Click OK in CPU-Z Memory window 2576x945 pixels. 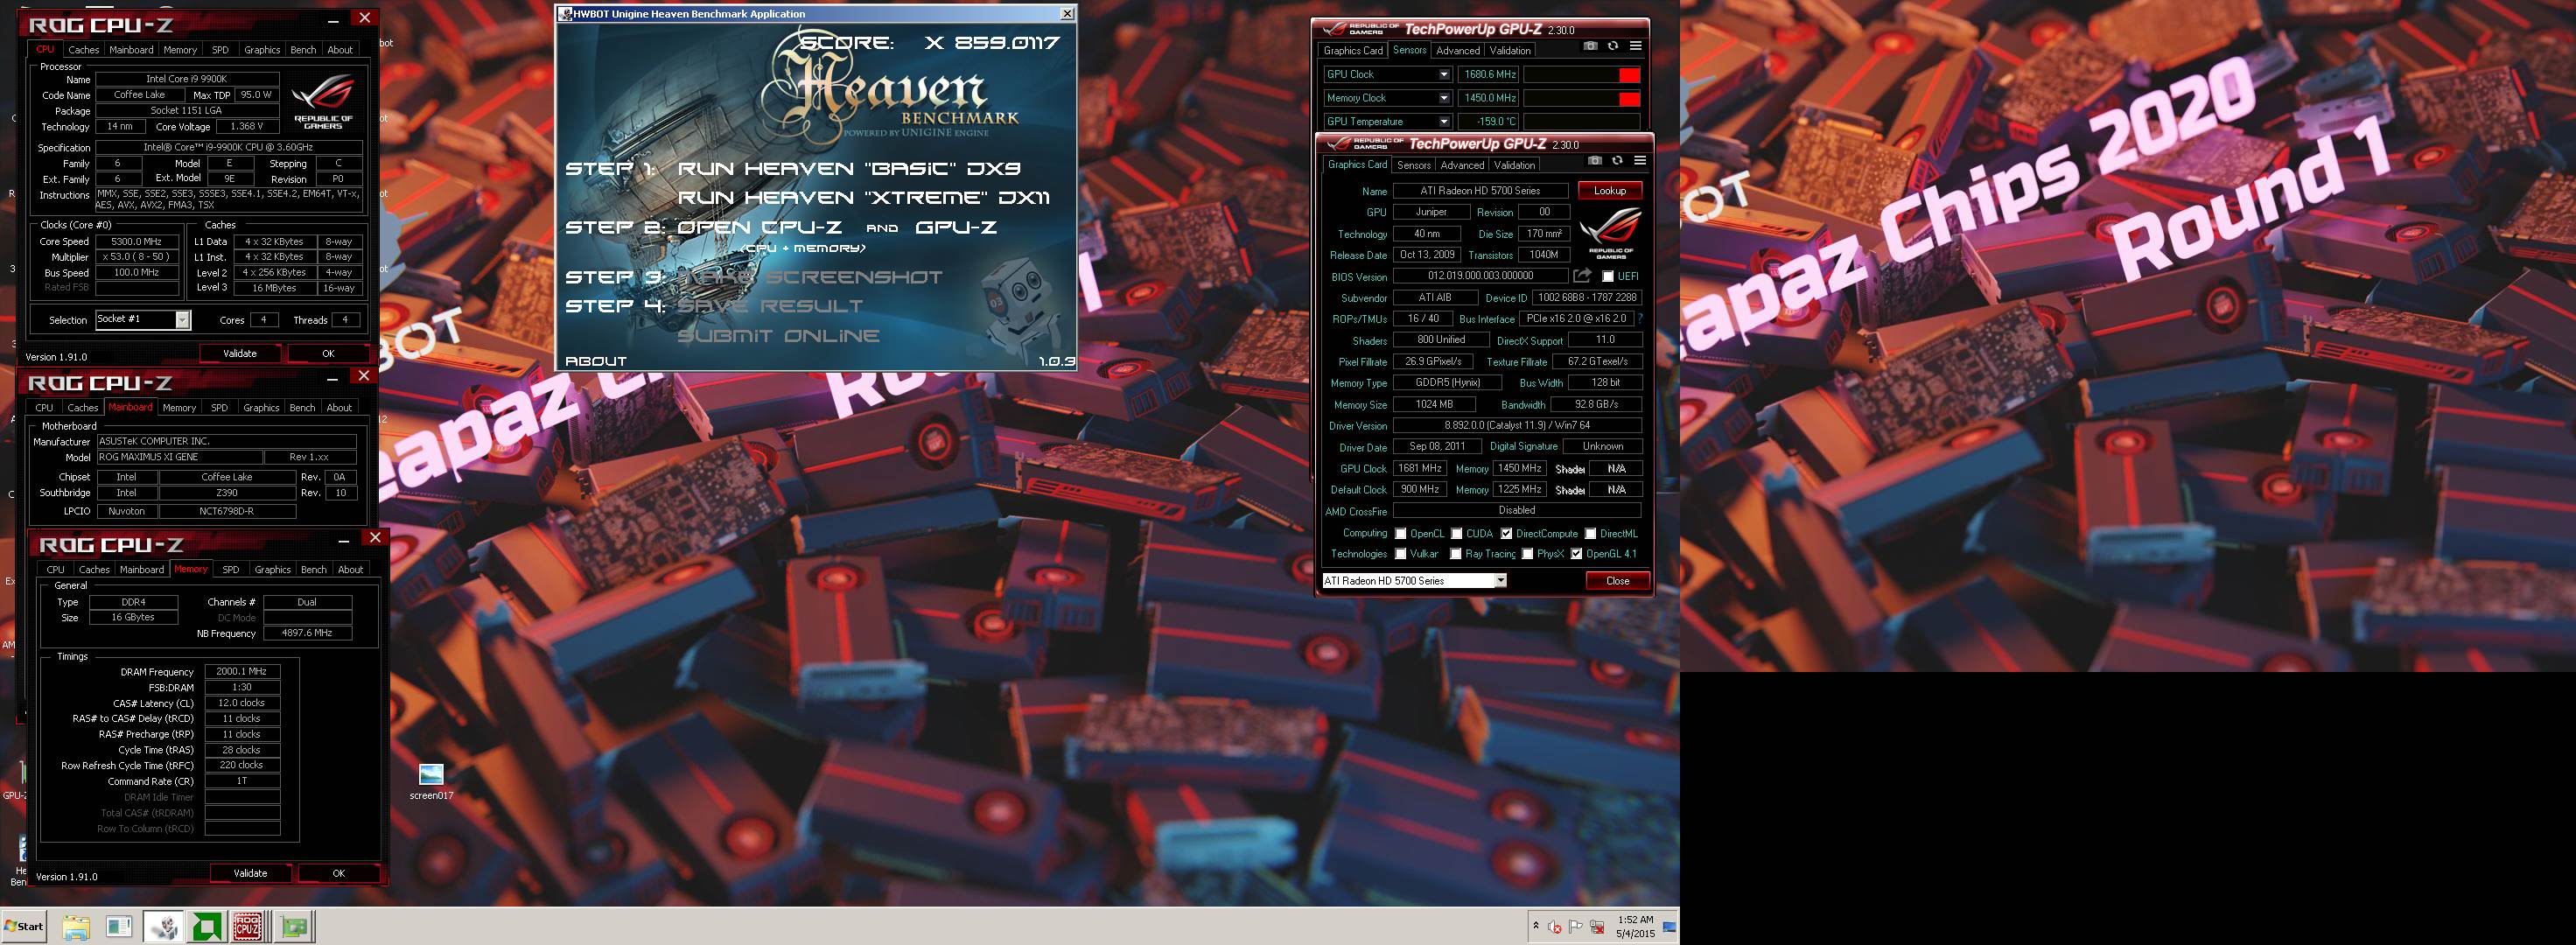point(339,874)
